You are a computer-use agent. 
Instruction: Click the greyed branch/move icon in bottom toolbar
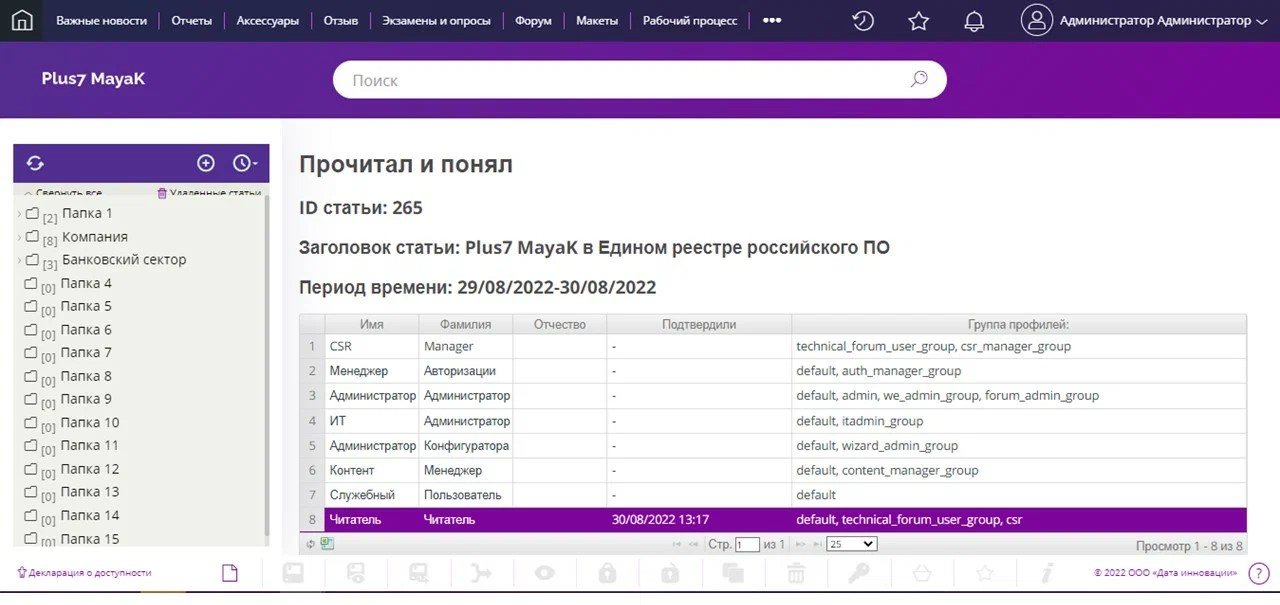[x=481, y=573]
